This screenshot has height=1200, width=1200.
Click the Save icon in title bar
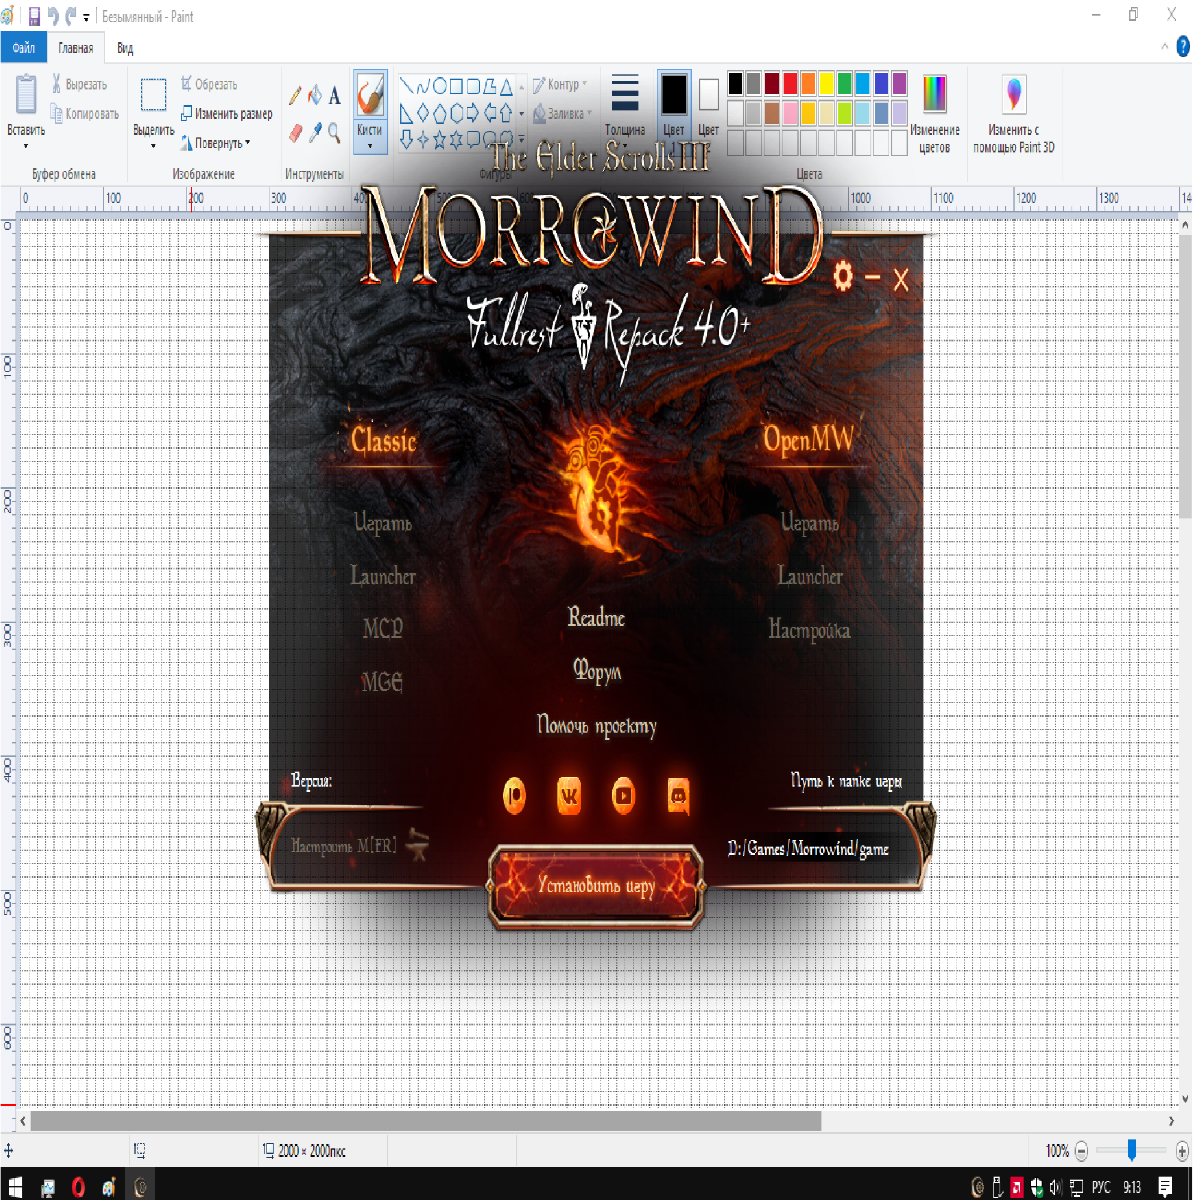[34, 17]
